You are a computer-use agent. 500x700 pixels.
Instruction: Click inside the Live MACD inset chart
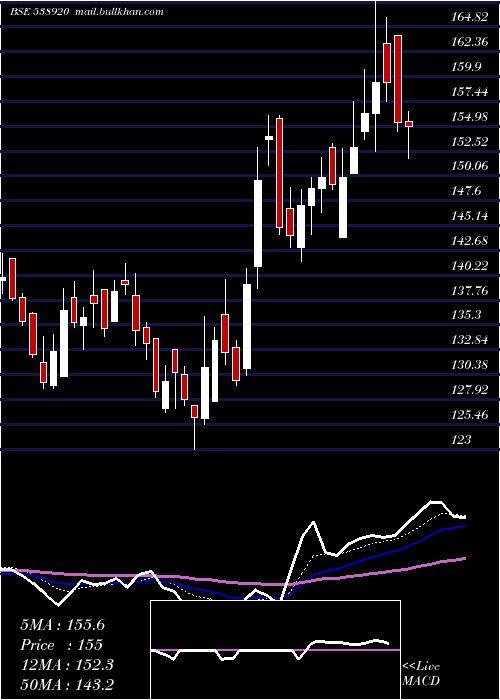[275, 650]
